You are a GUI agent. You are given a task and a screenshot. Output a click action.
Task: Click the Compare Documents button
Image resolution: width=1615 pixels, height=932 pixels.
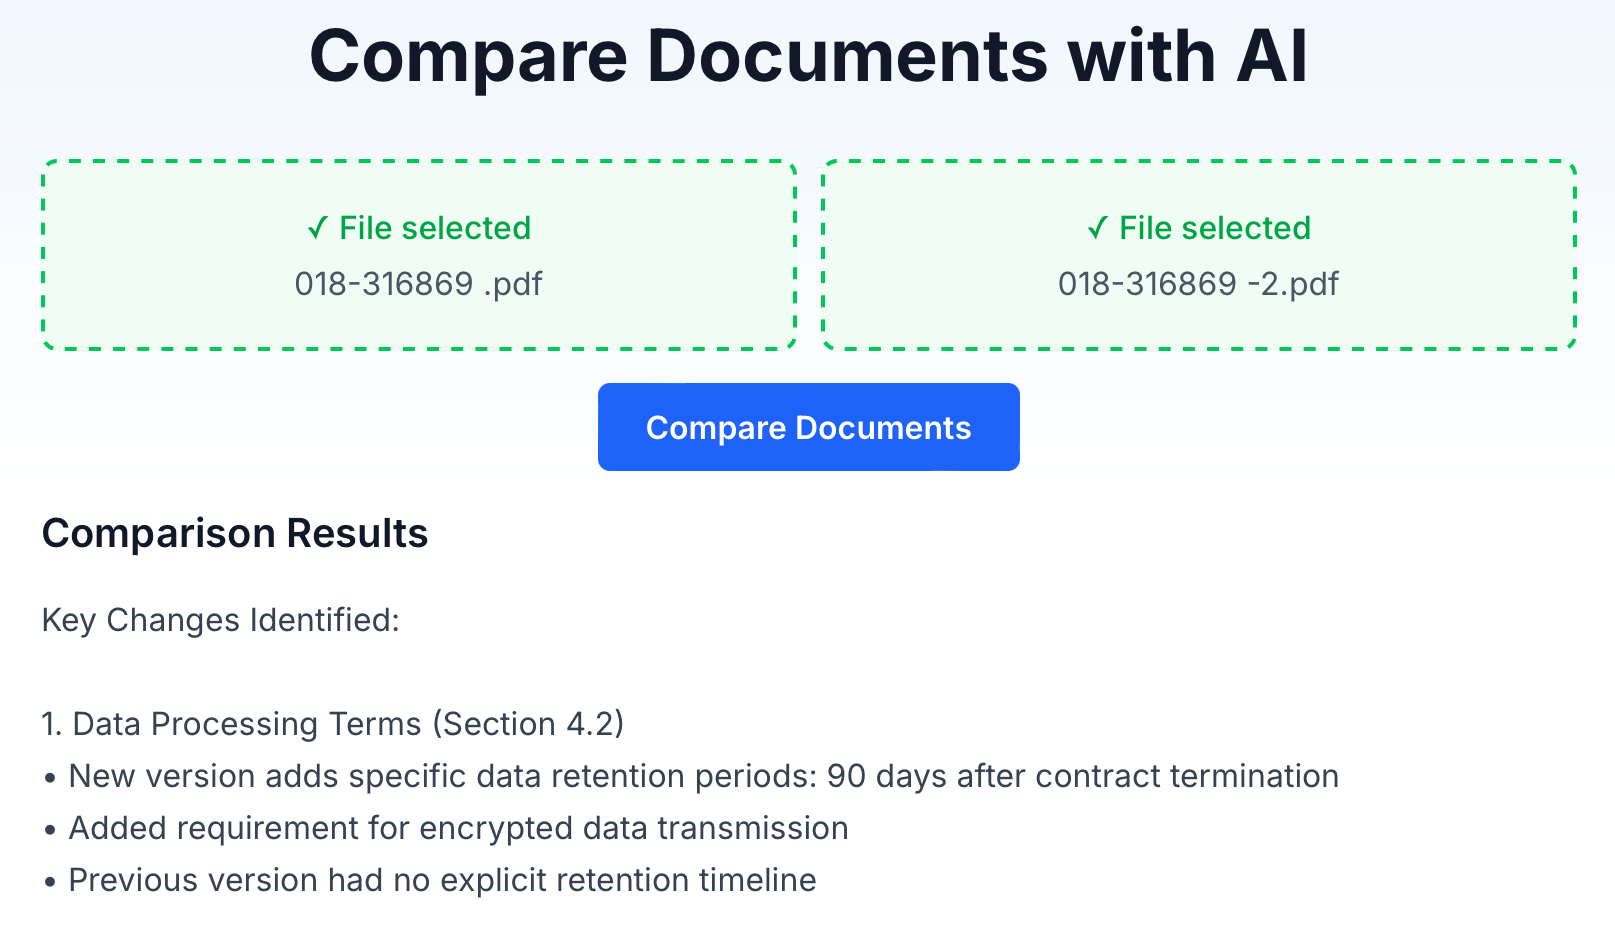808,427
